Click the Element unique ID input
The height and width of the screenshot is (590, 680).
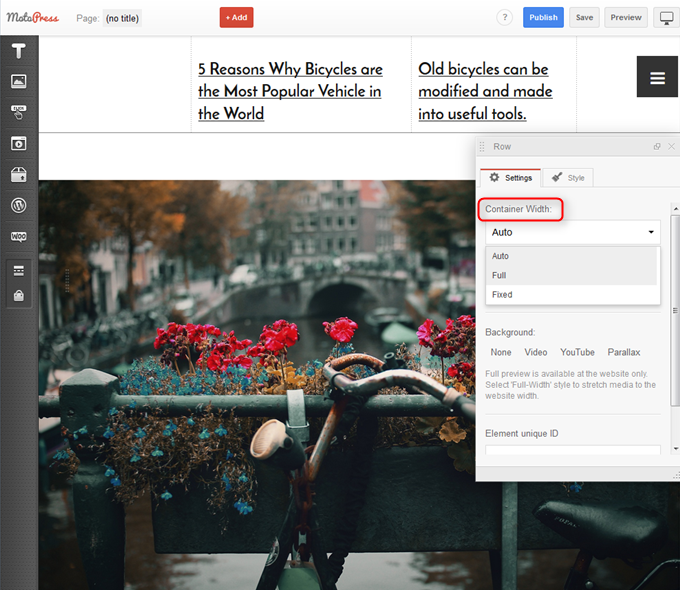572,450
